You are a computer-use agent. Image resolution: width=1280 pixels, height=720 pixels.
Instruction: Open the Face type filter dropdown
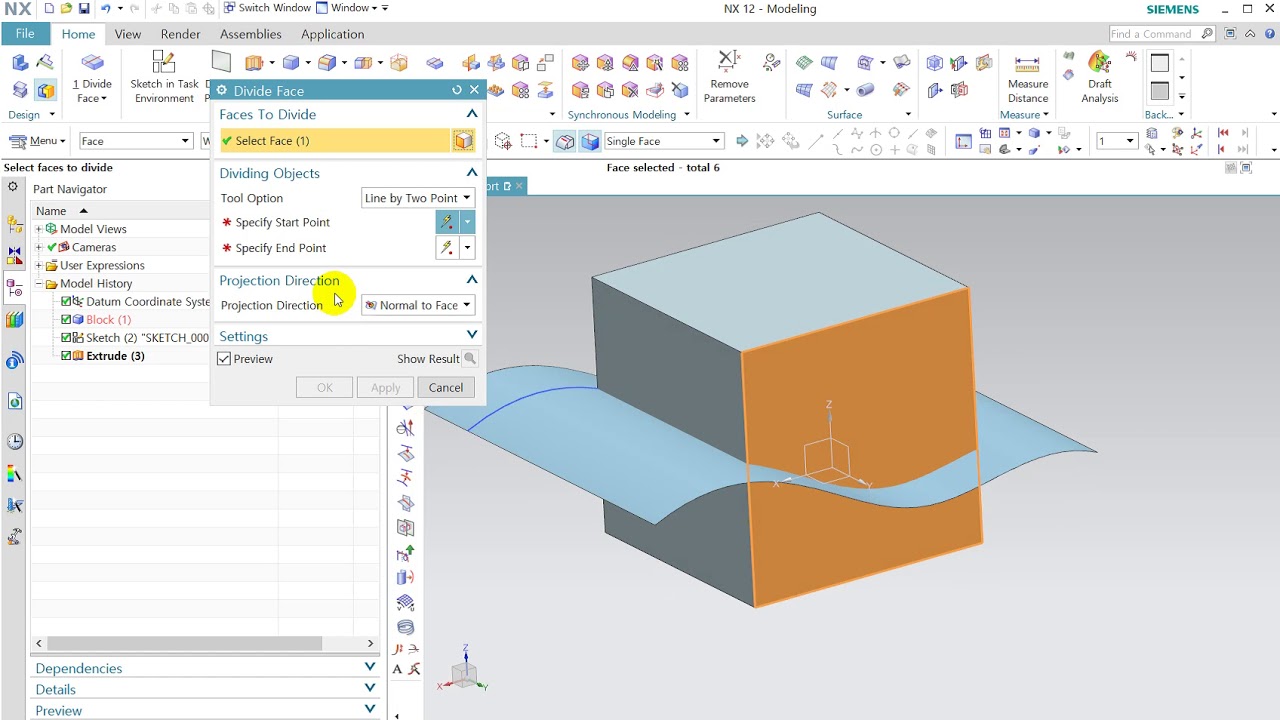(135, 141)
